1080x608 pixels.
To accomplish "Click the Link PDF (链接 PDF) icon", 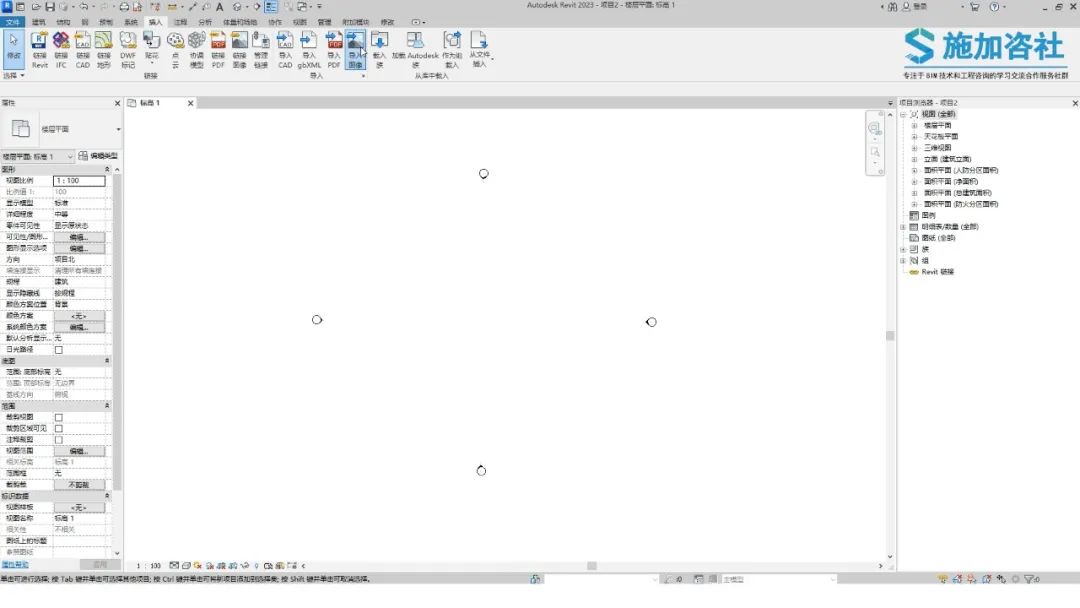I will [218, 50].
